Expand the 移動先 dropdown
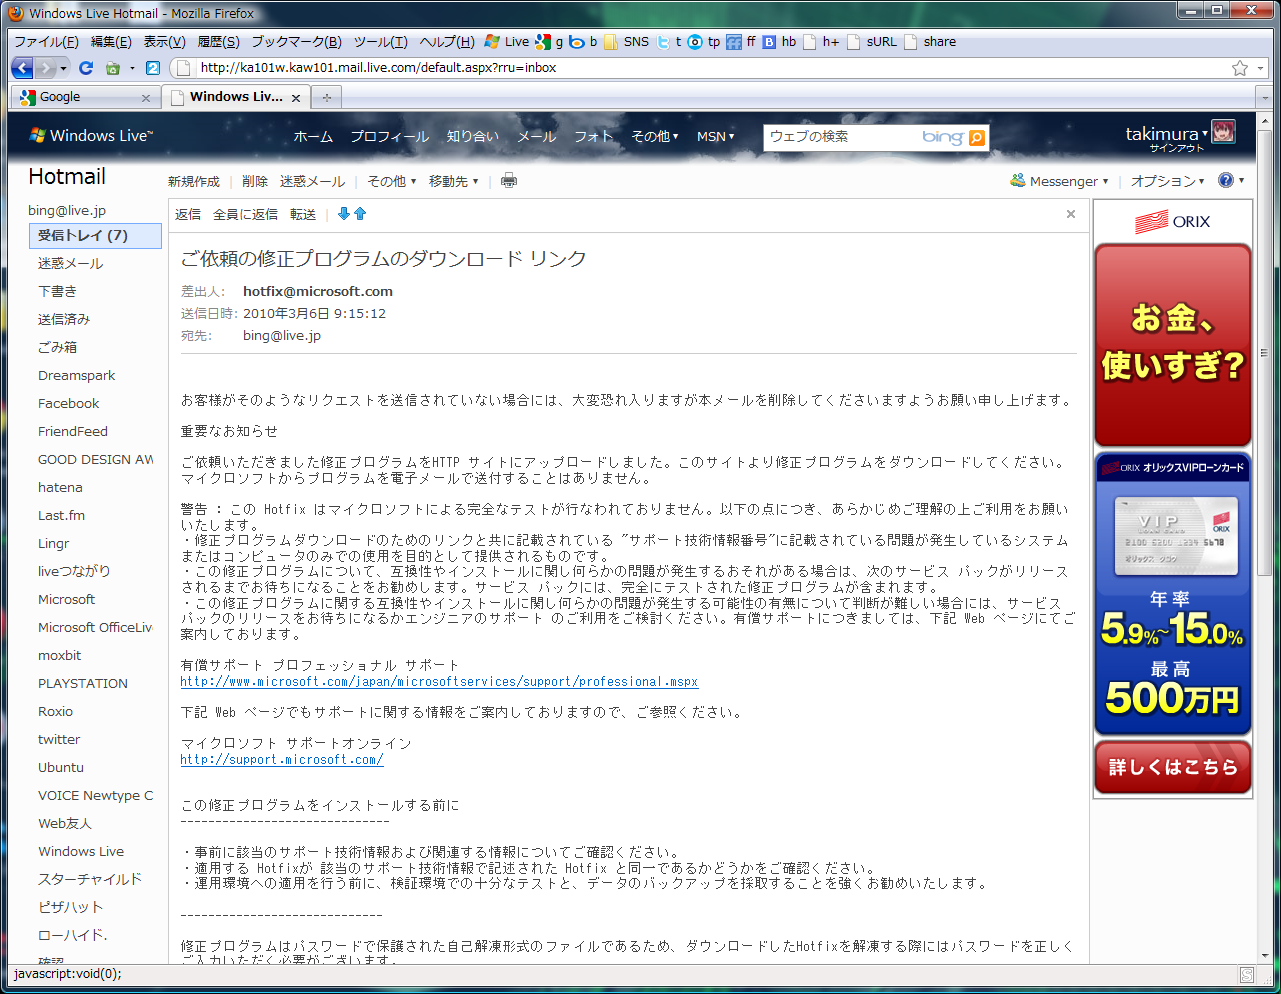The width and height of the screenshot is (1281, 994). 454,181
